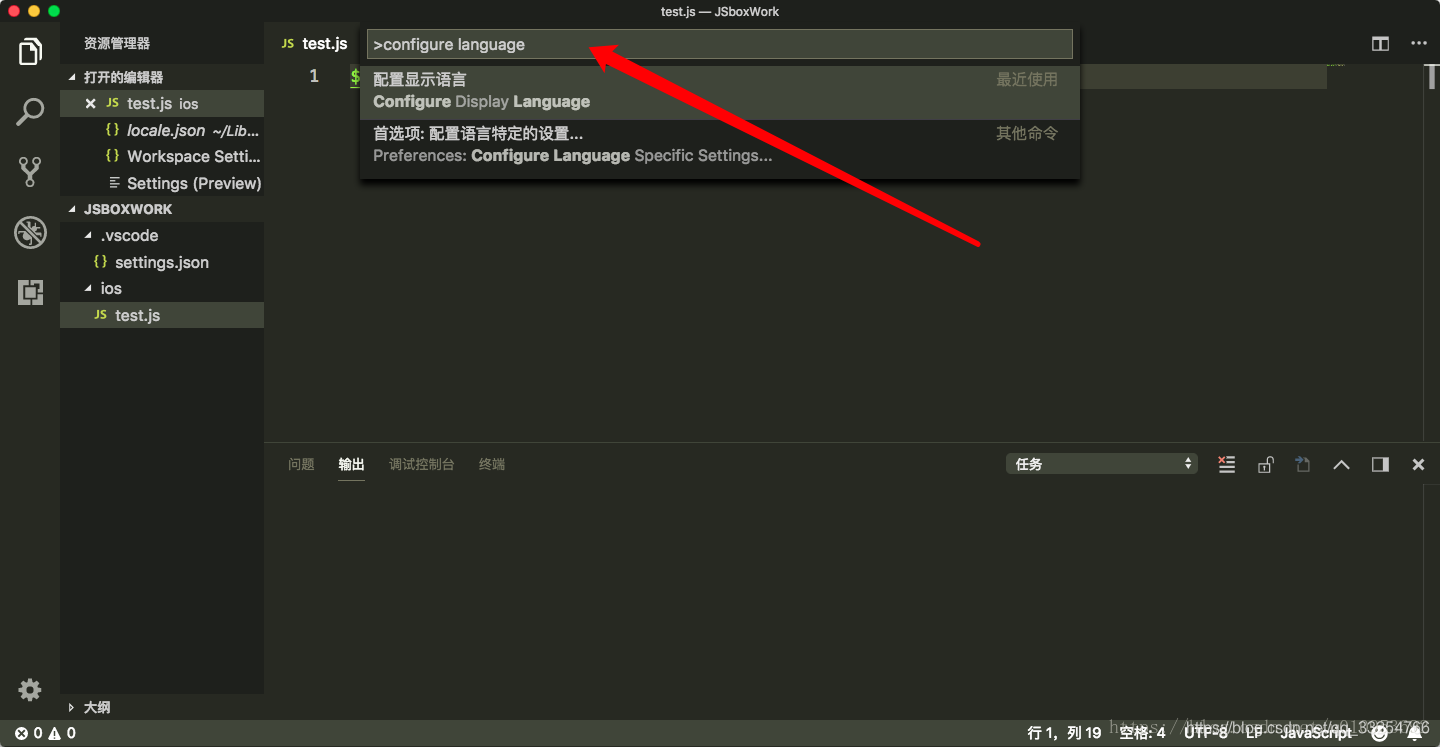Viewport: 1440px width, 747px height.
Task: Open the Explorer view in activity bar
Action: point(30,52)
